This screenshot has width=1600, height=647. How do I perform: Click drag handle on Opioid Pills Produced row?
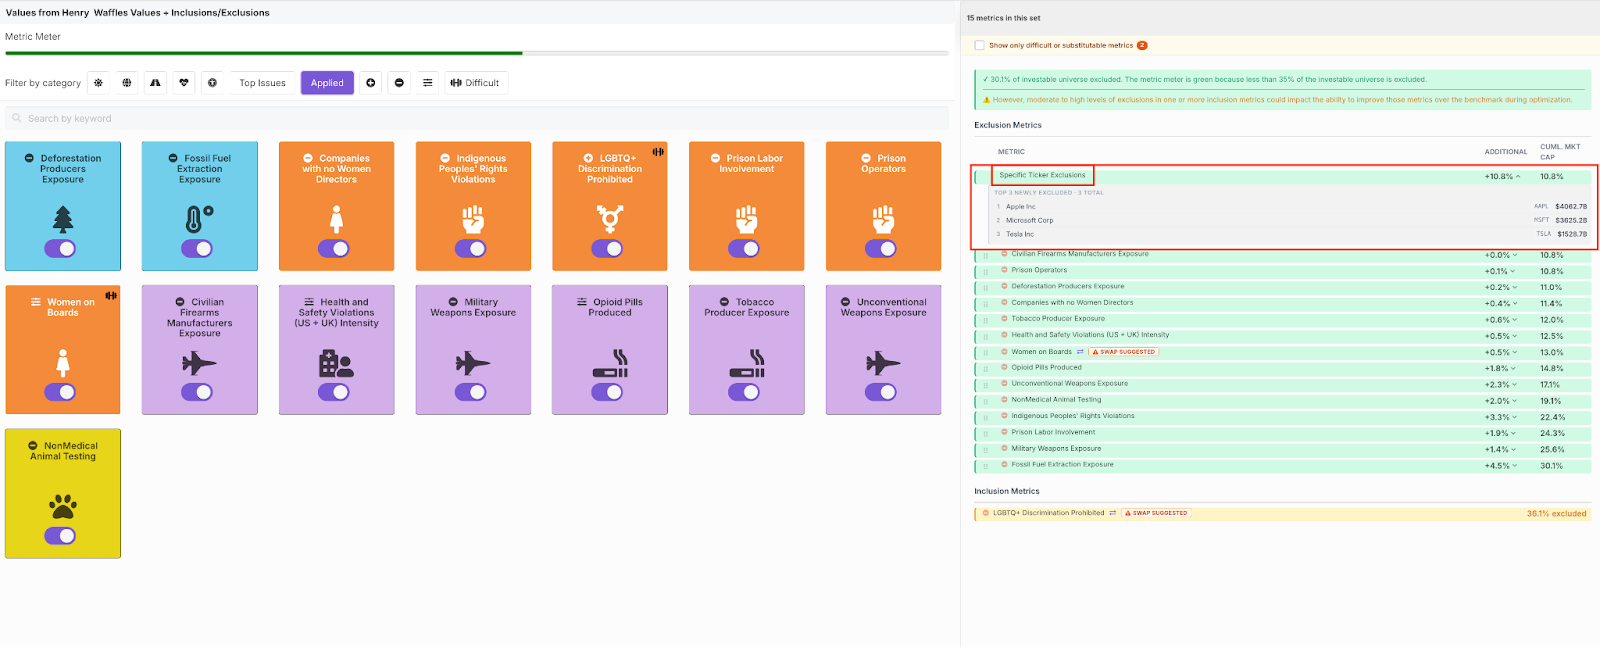tap(986, 368)
